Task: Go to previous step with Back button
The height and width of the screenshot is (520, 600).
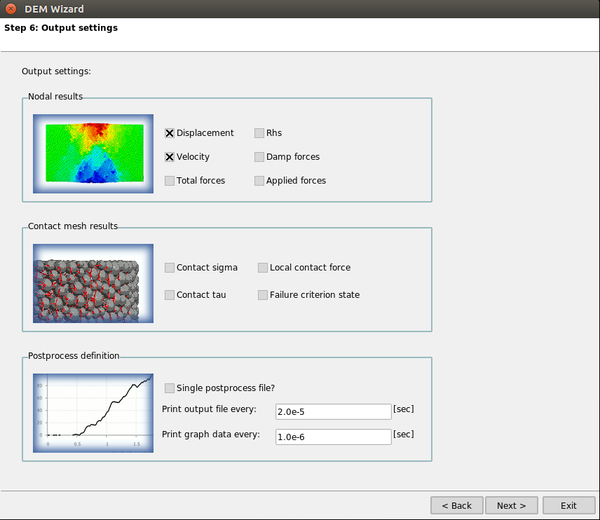Action: pyautogui.click(x=457, y=505)
